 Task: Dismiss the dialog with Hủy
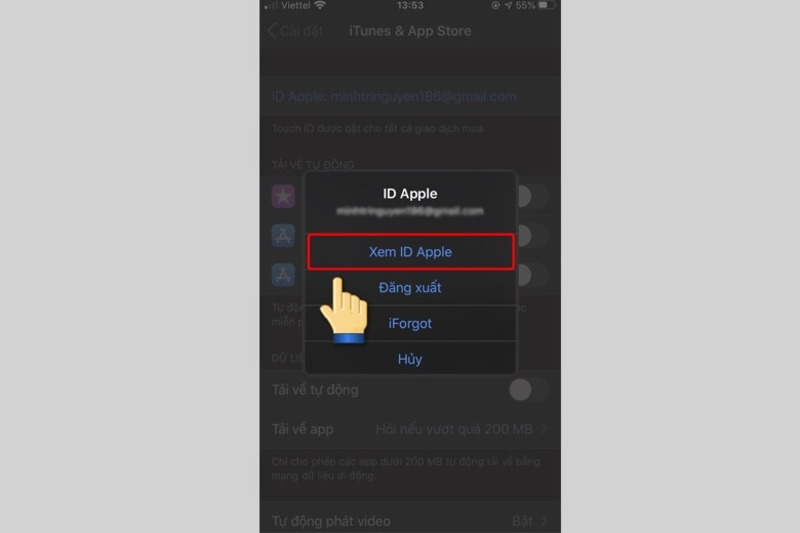click(x=410, y=359)
